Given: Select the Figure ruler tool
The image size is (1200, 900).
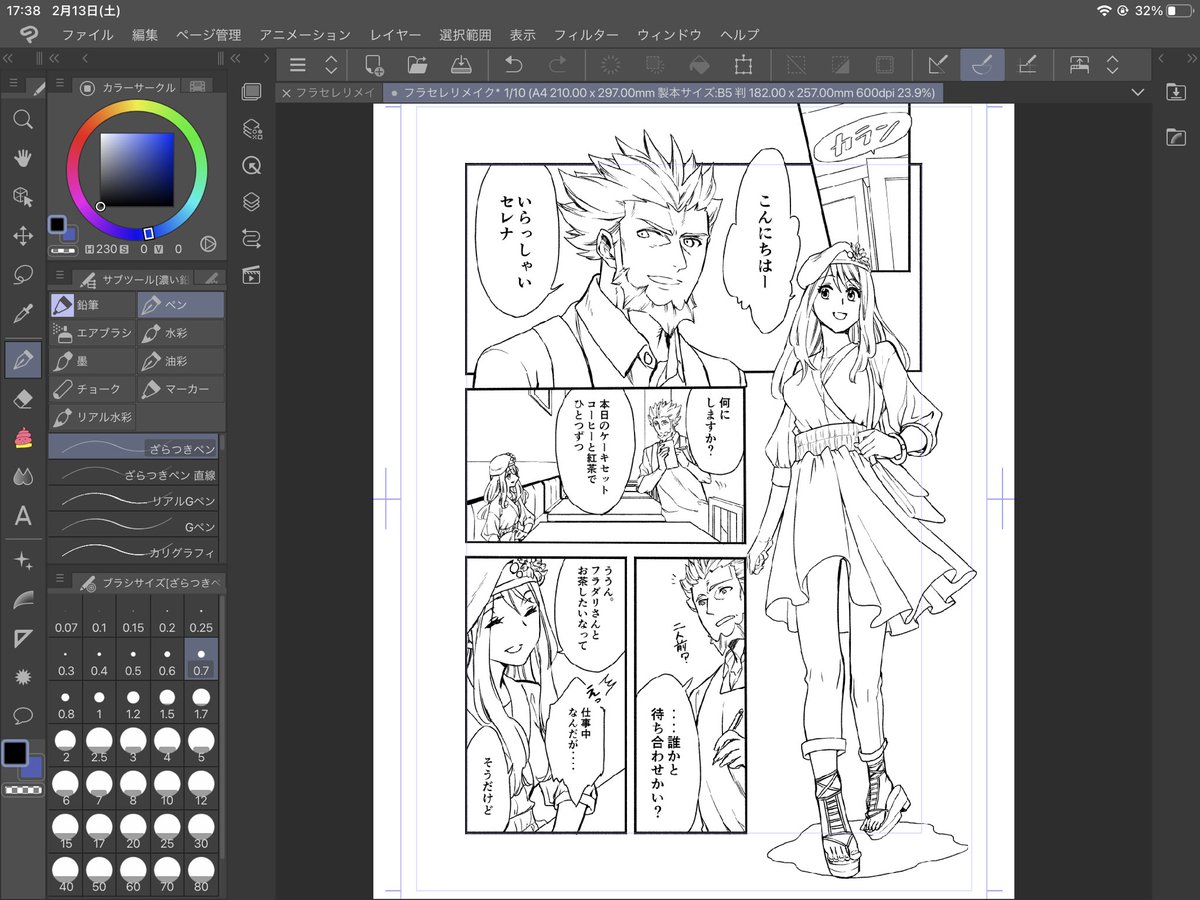Looking at the screenshot, I should (22, 638).
